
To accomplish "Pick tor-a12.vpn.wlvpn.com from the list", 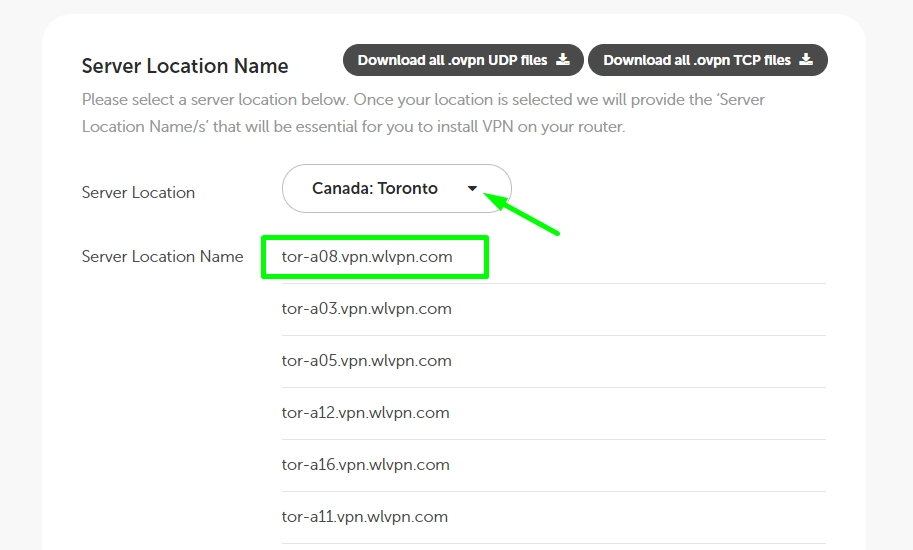I will (x=366, y=413).
